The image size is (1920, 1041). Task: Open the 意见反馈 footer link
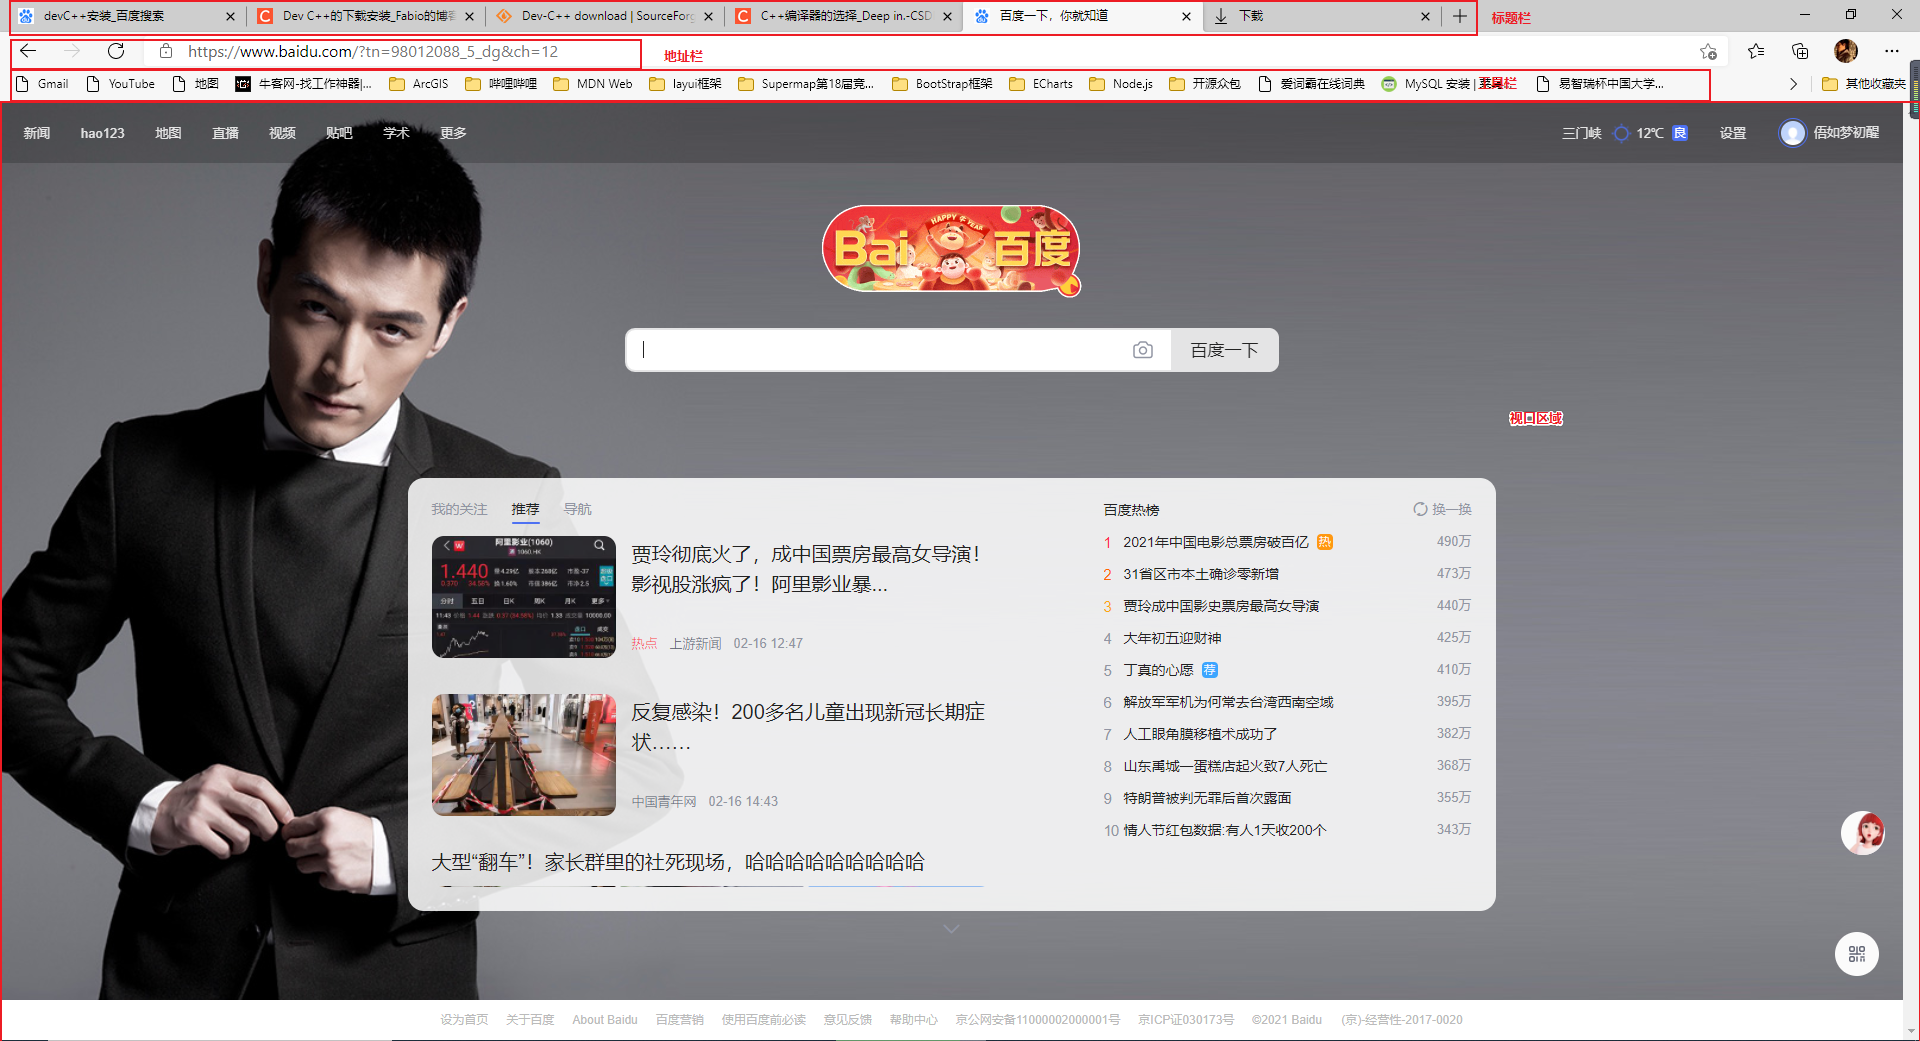[847, 1020]
